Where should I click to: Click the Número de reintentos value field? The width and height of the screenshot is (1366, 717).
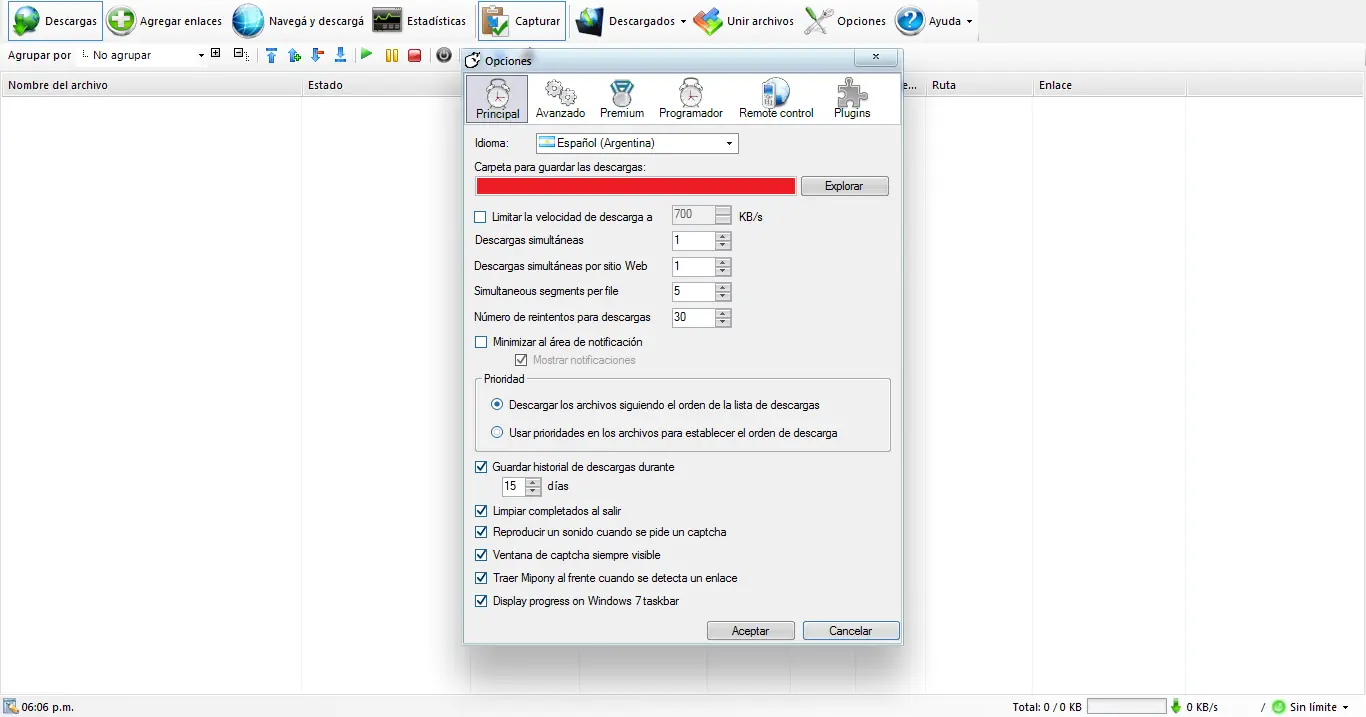pyautogui.click(x=694, y=318)
